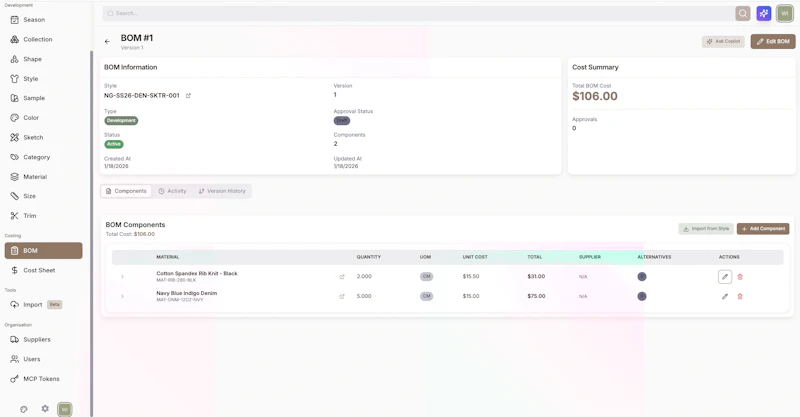Open MCP Tokens settings

[43, 379]
